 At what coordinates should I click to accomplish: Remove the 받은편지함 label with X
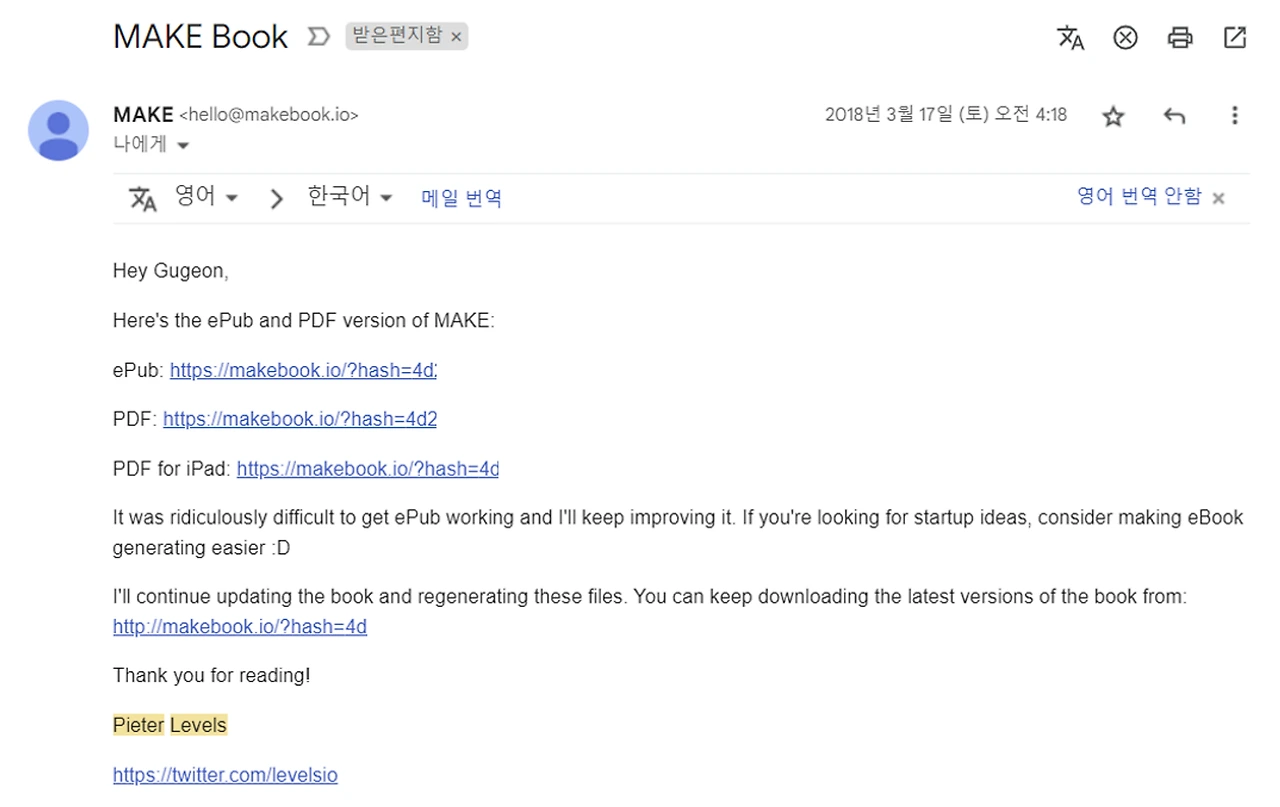coord(456,37)
